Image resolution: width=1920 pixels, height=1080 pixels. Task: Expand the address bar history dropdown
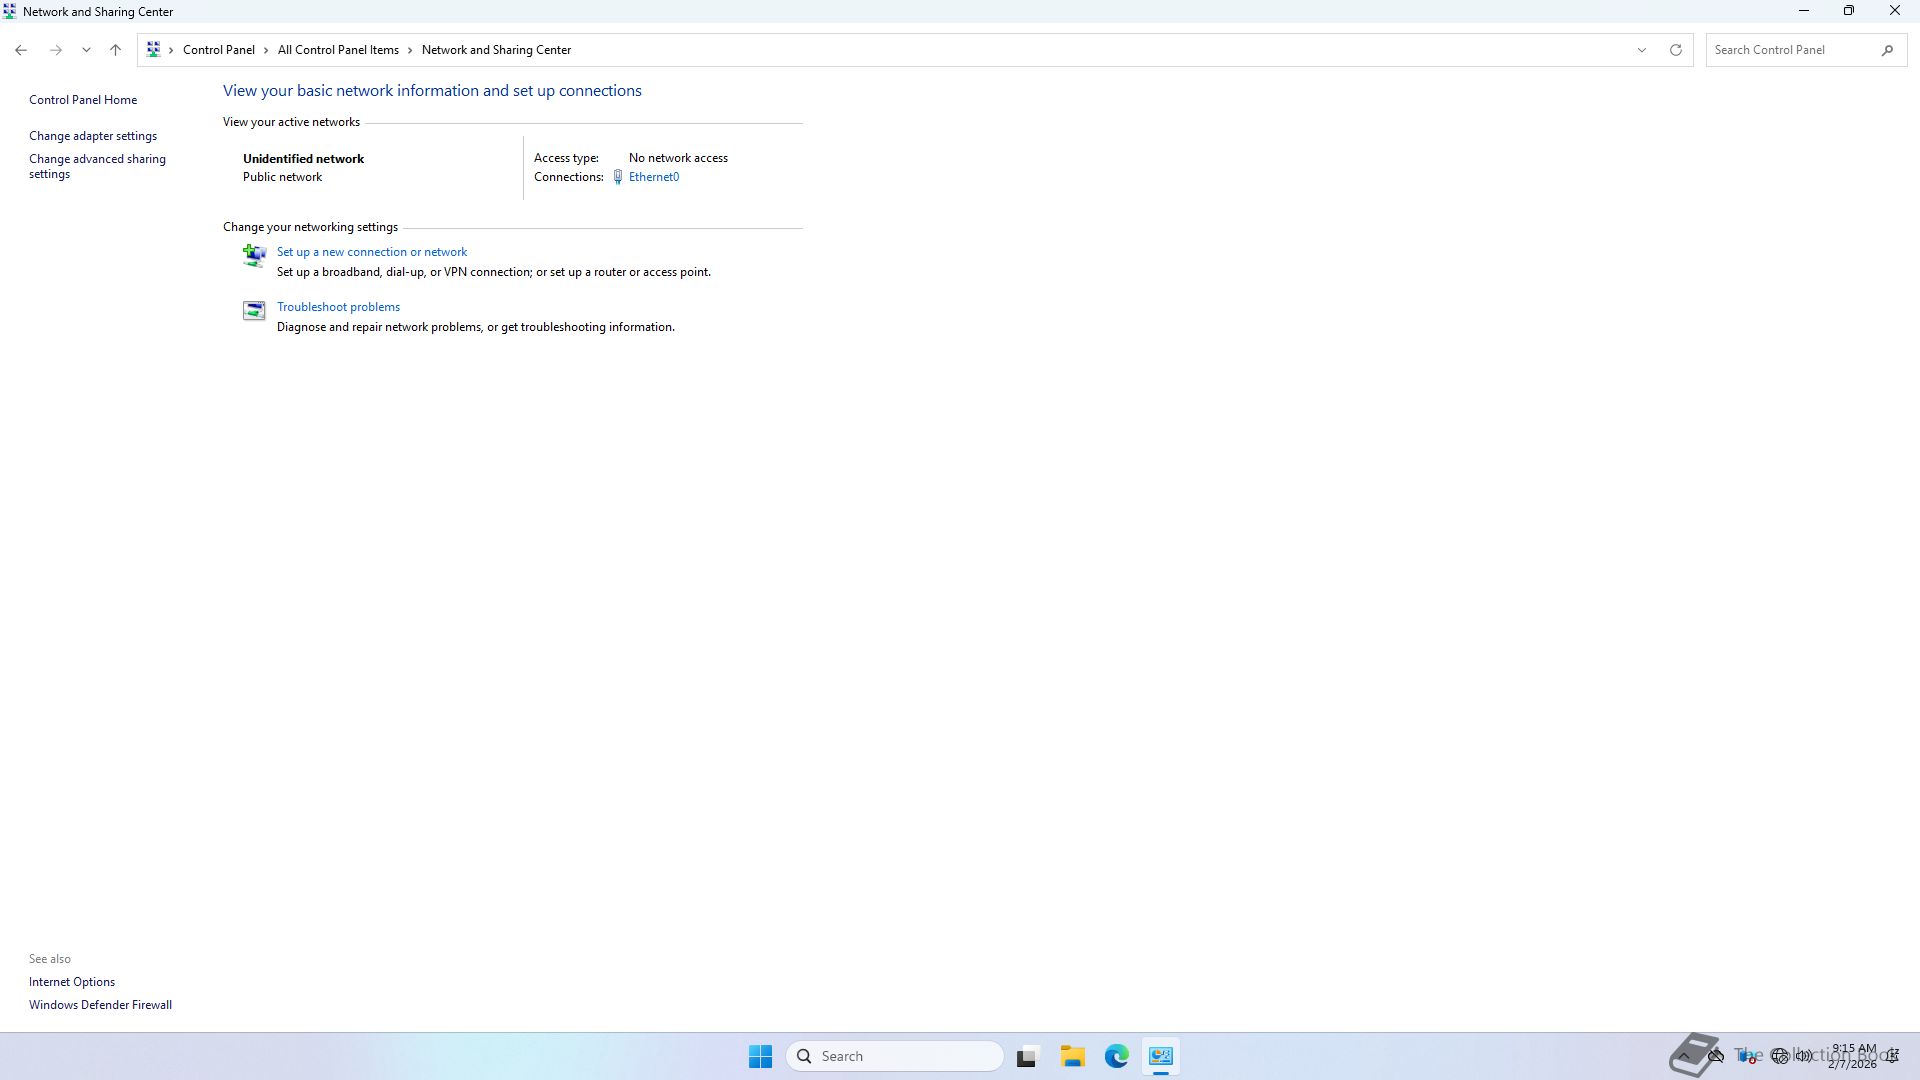(x=1641, y=50)
